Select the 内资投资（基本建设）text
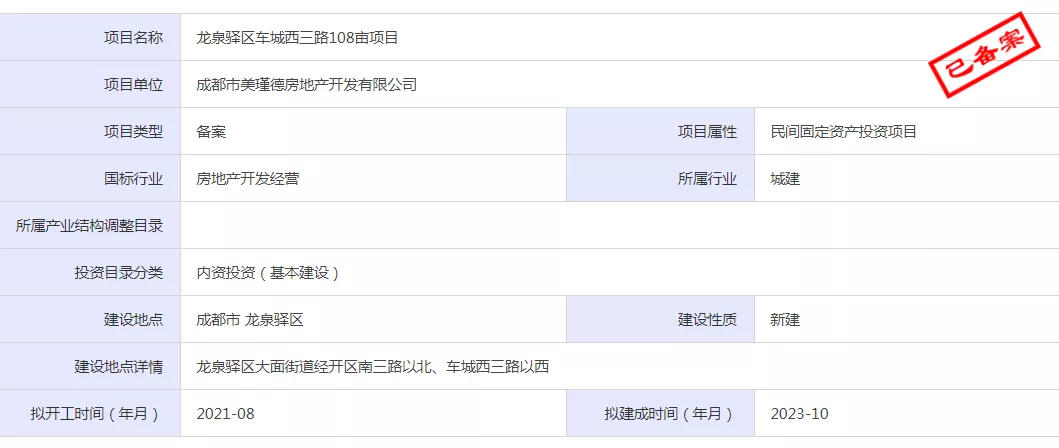 [268, 273]
